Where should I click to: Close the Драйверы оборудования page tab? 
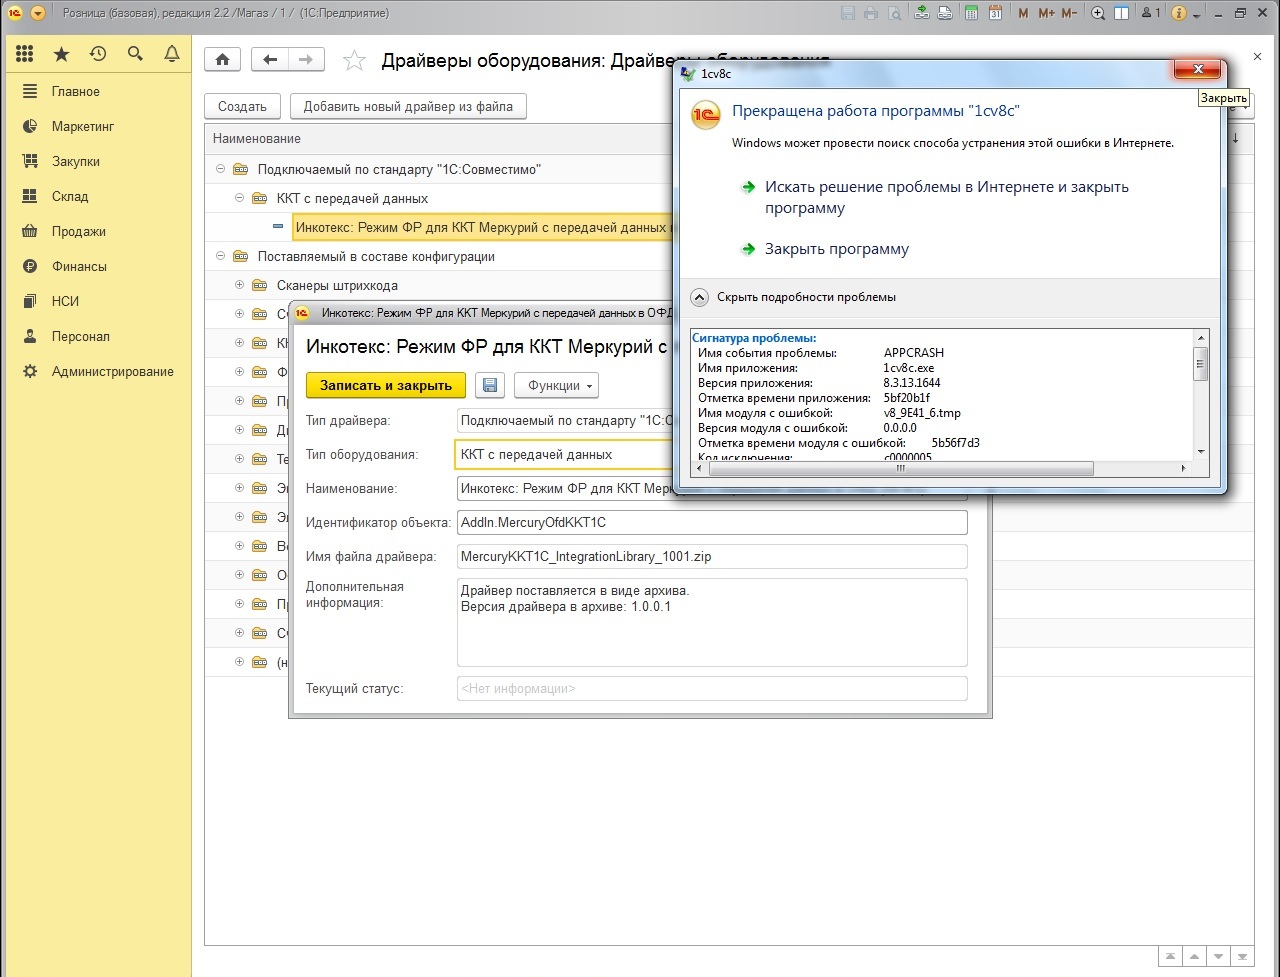1257,56
